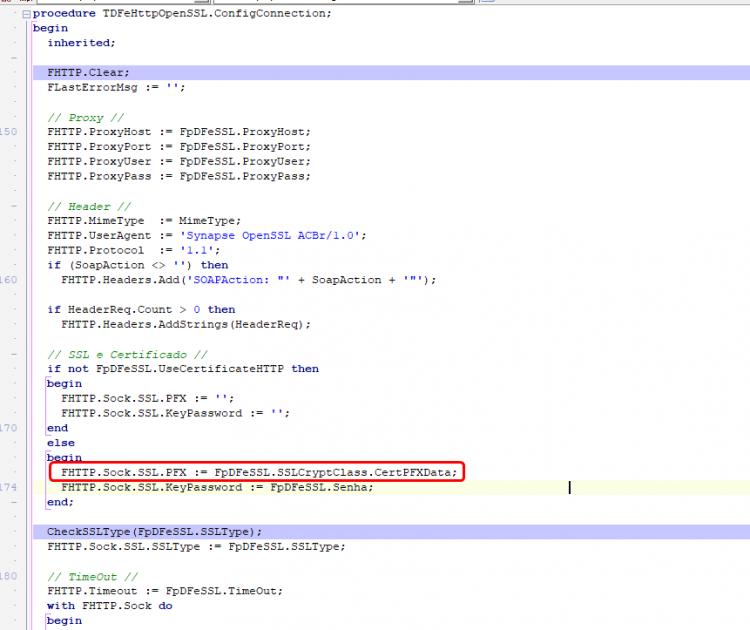Image resolution: width=750 pixels, height=630 pixels.
Task: Click the FHTTP.ProxyHost assignment line
Action: click(x=179, y=132)
